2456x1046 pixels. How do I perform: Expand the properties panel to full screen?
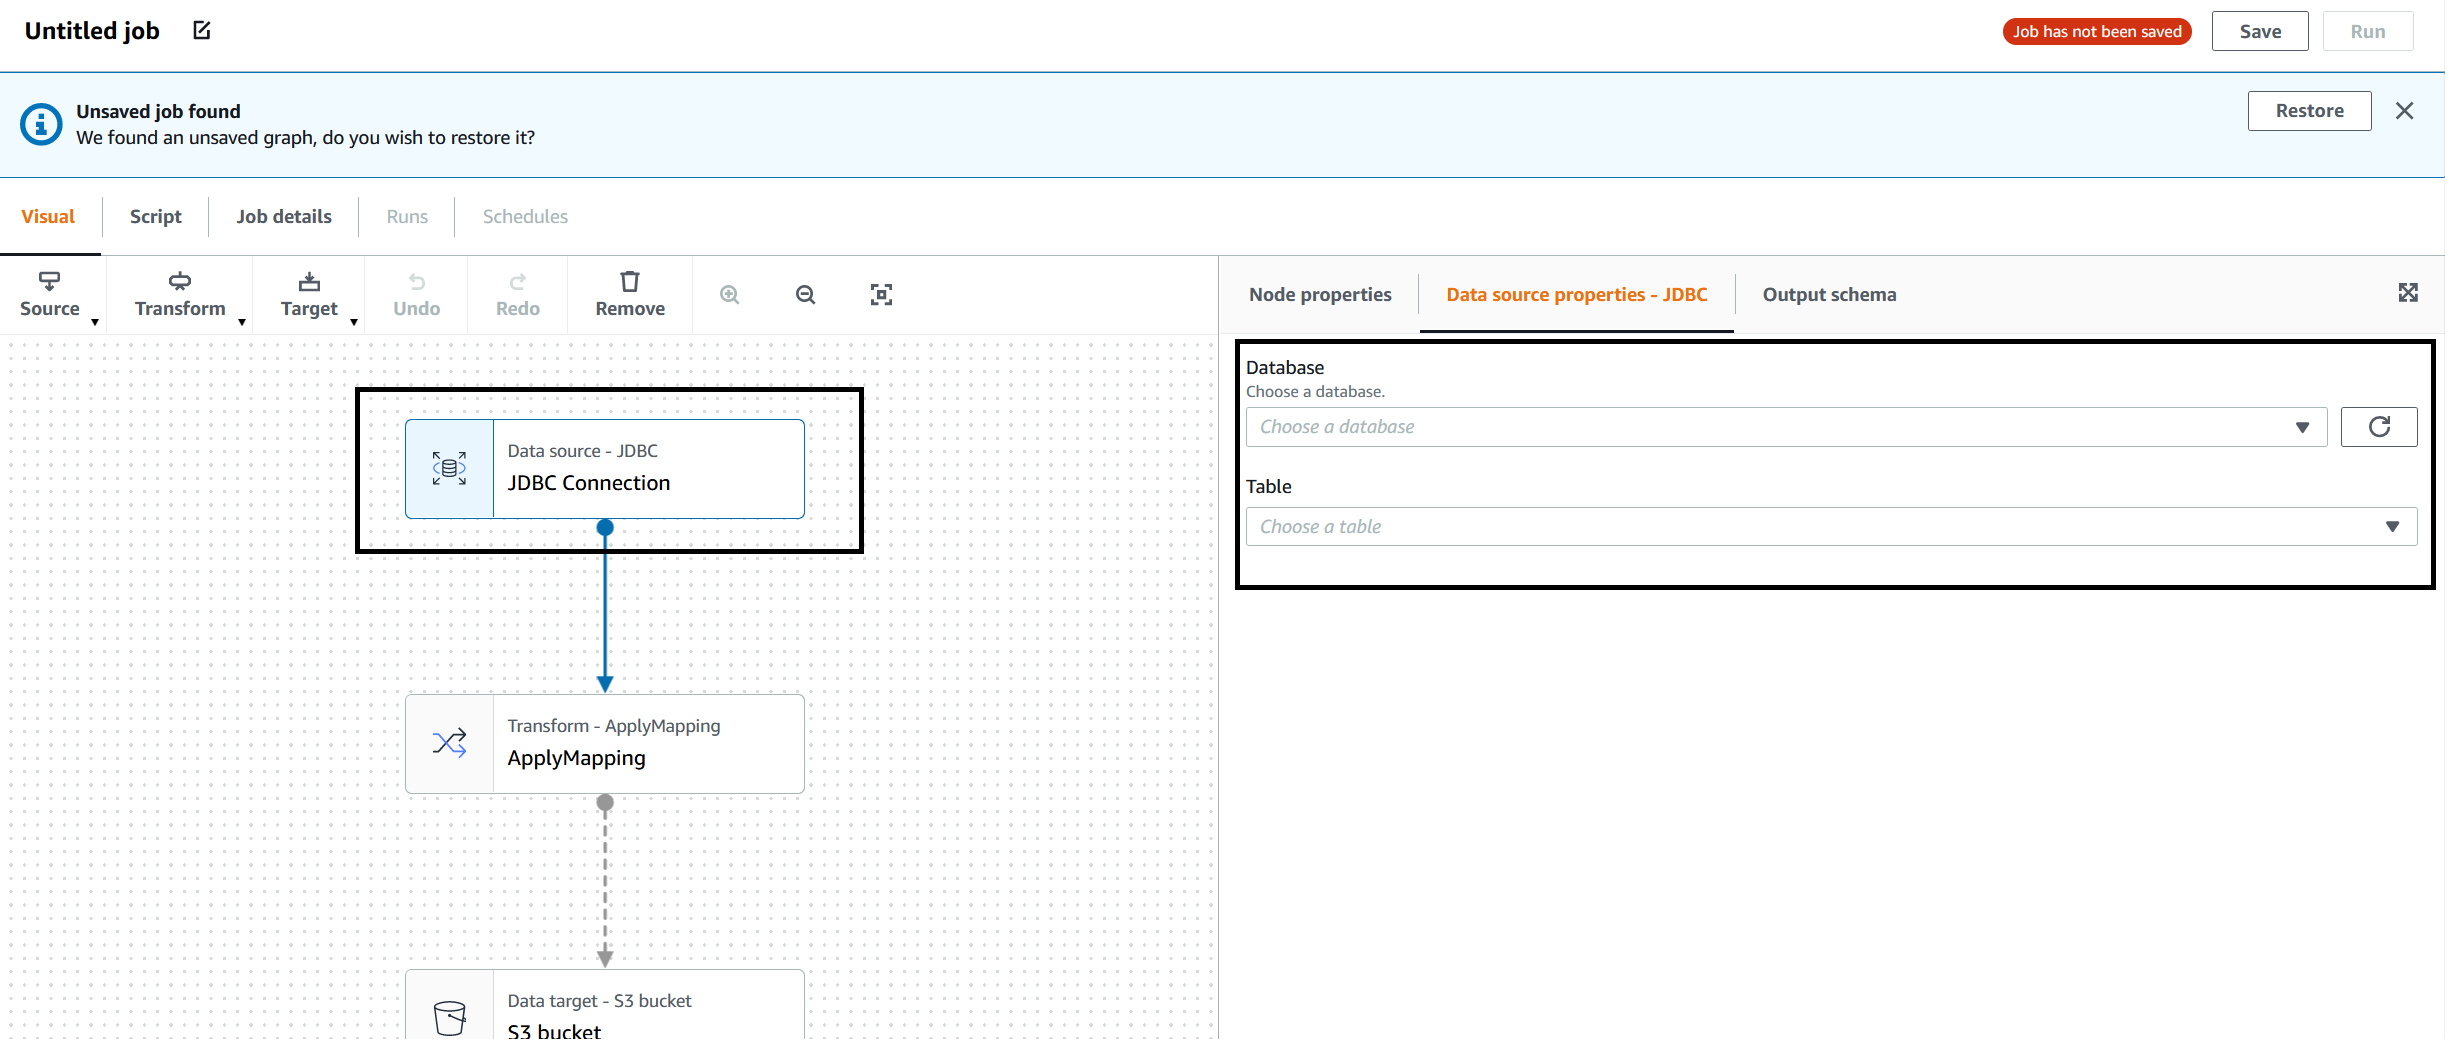(2408, 293)
